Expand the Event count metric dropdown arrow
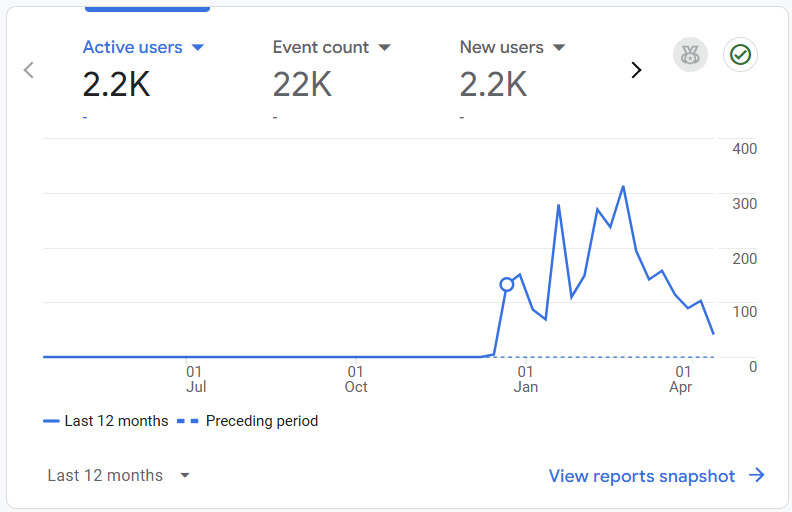This screenshot has height=512, width=792. (385, 47)
